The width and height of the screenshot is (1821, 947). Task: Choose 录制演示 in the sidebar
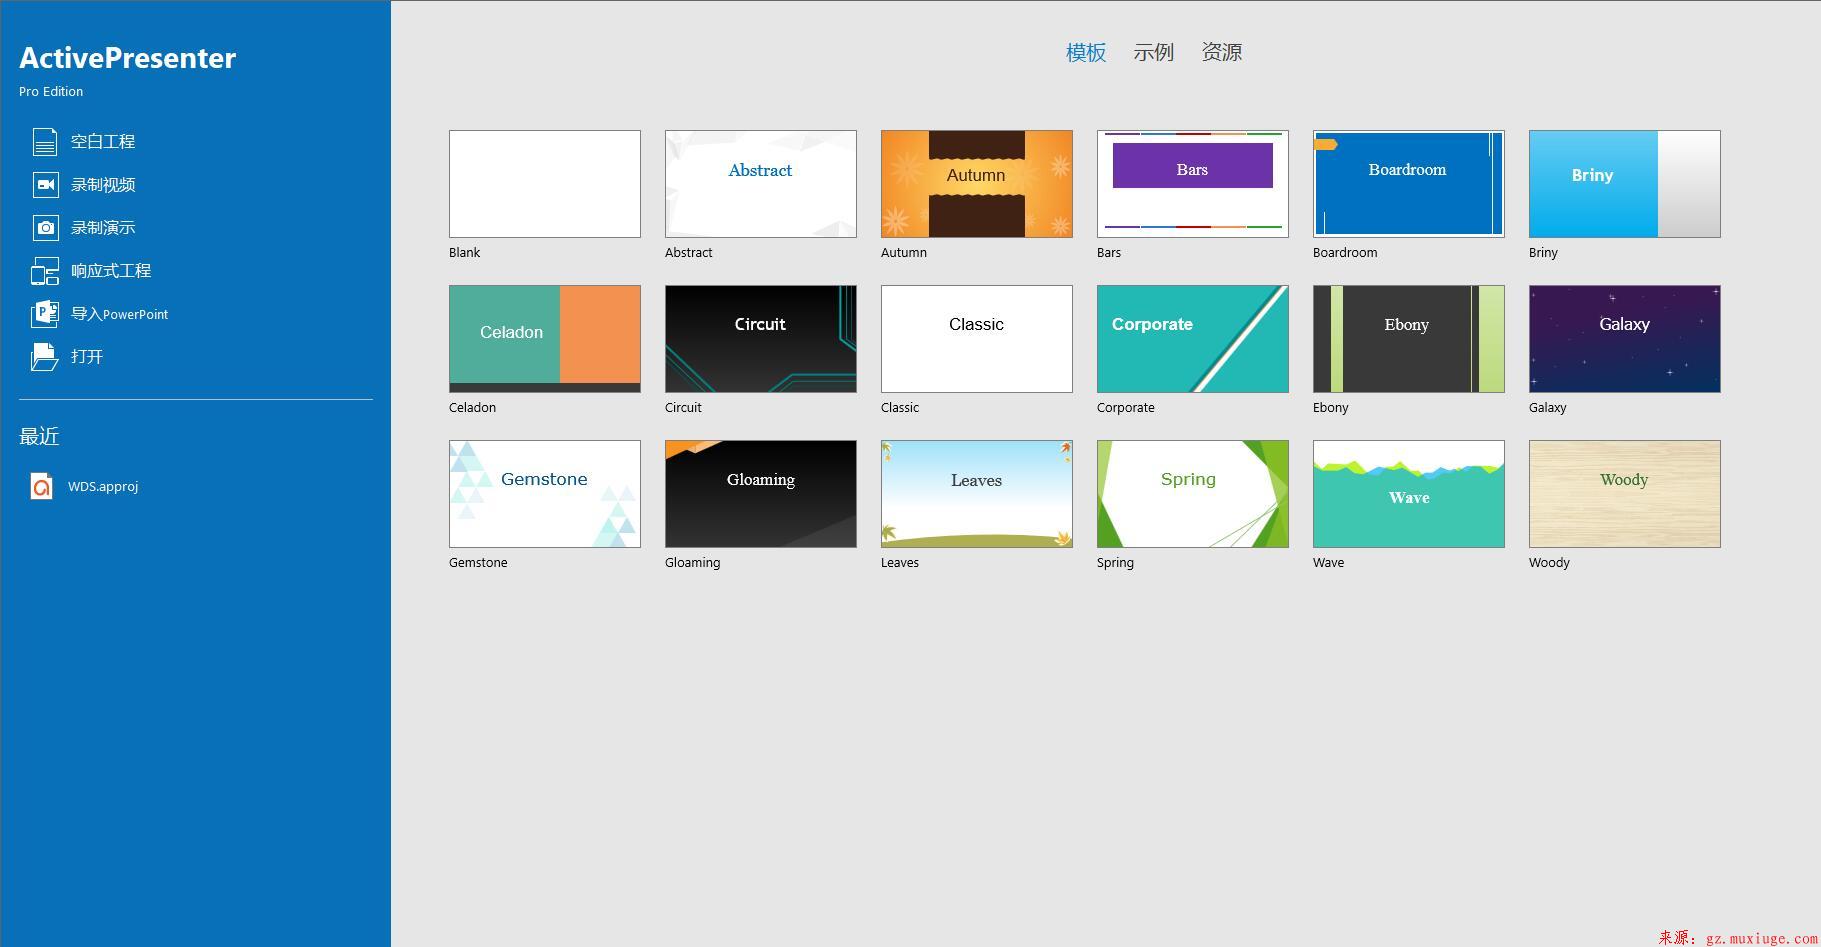103,228
